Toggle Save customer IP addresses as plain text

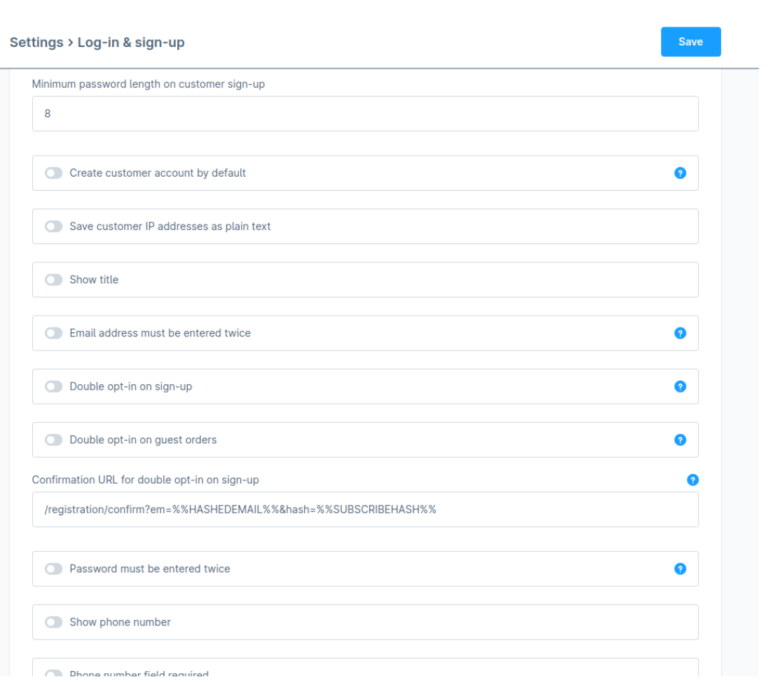point(53,227)
